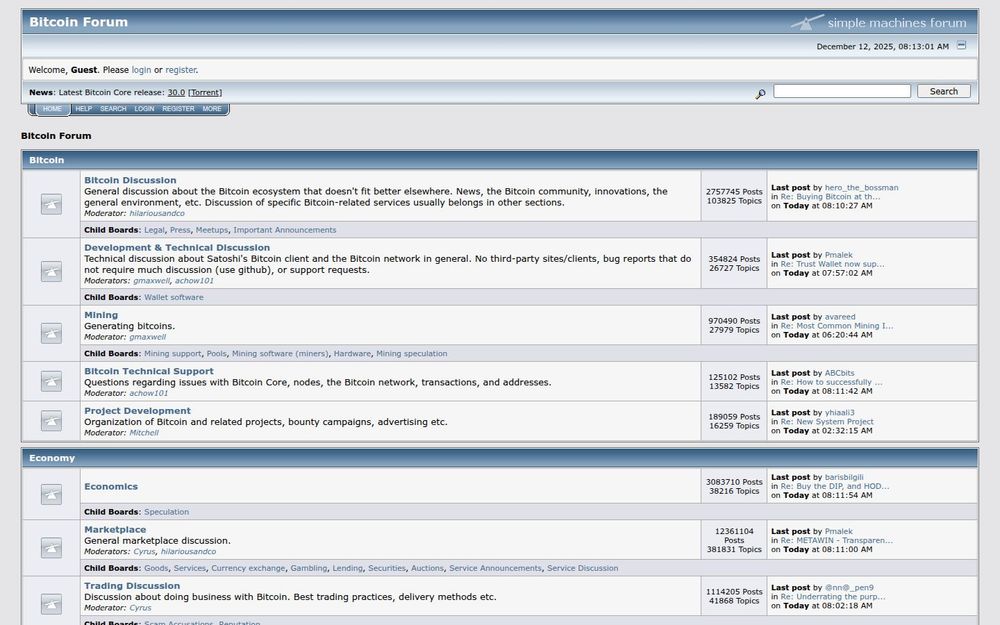Image resolution: width=1000 pixels, height=625 pixels.
Task: Open the LOGIN menu tab
Action: 144,109
